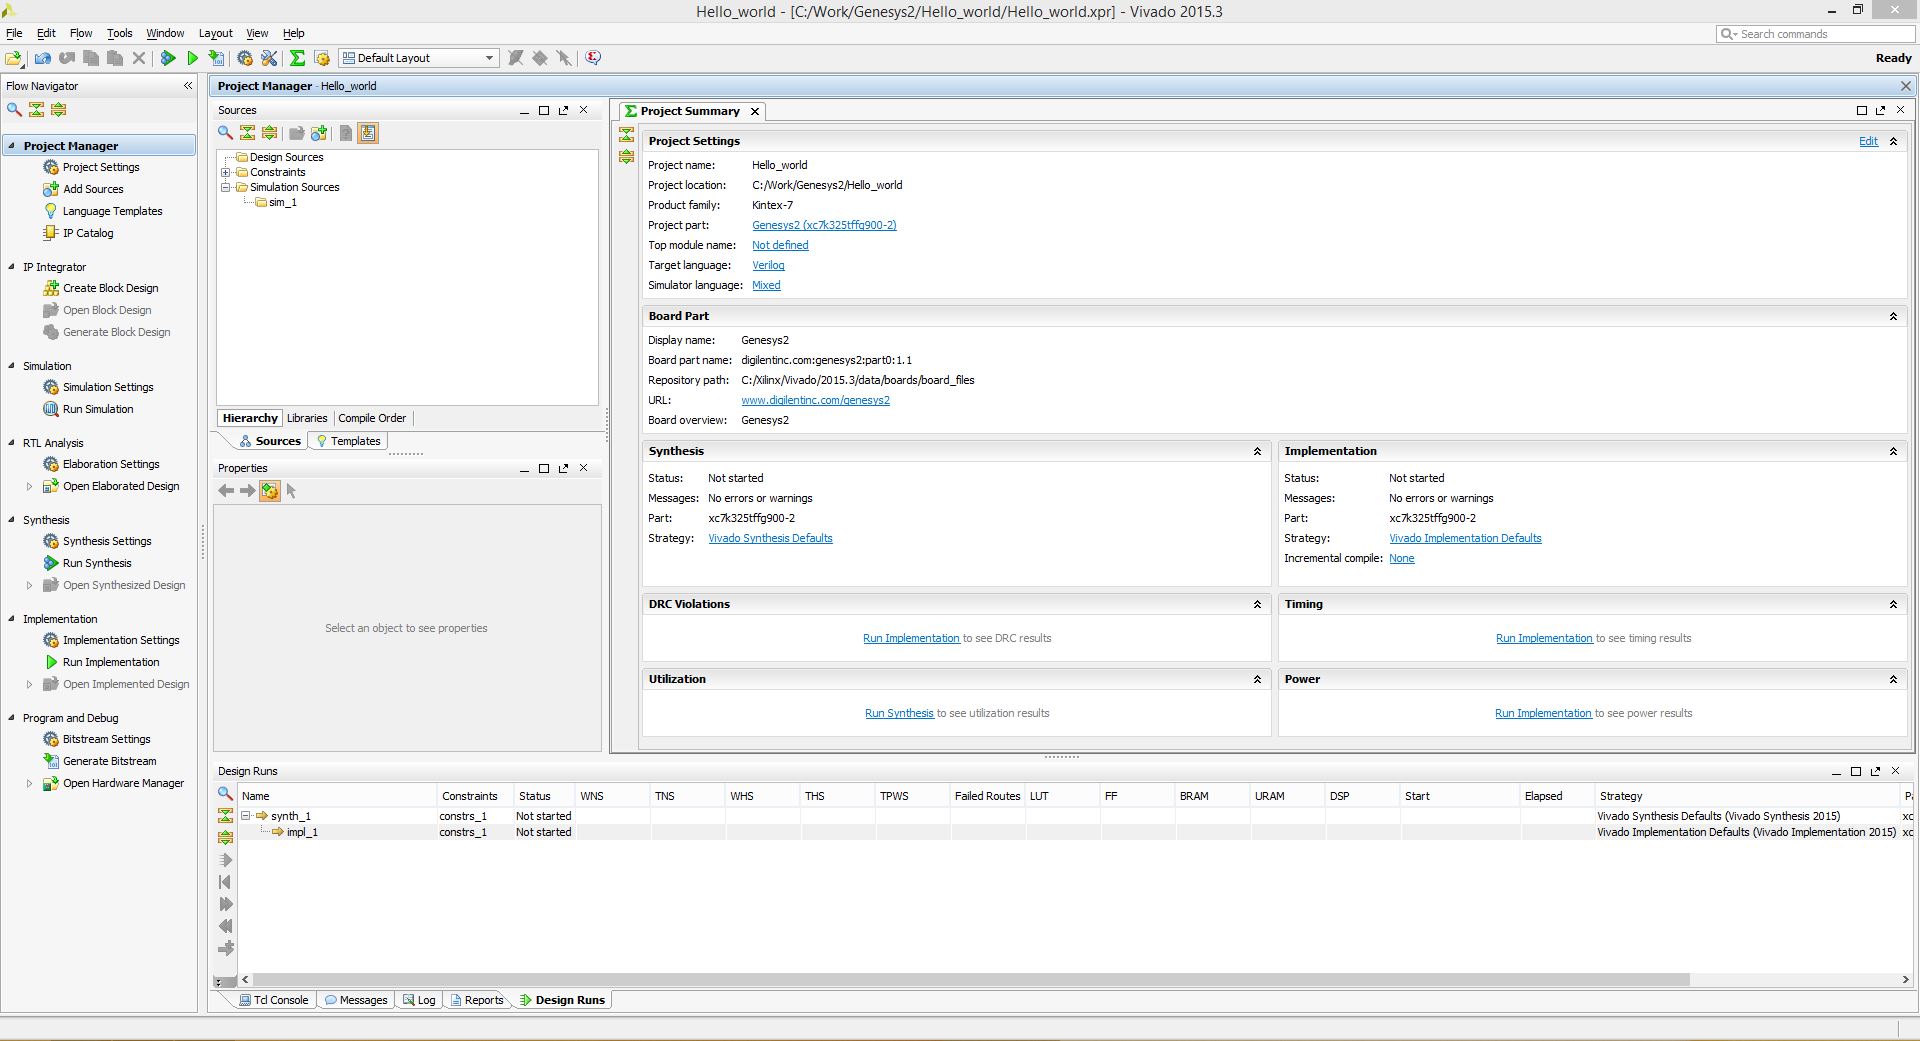Click Run Synthesis icon in main toolbar
The height and width of the screenshot is (1041, 1920).
click(168, 58)
